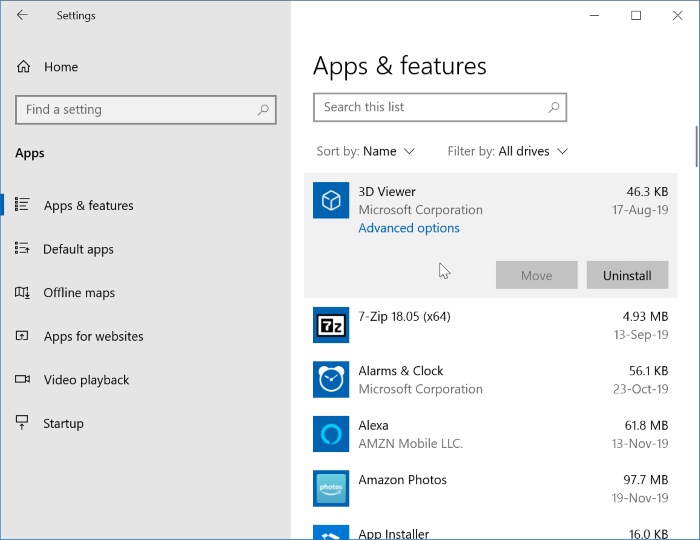Click the Uninstall button for 3D Viewer
The height and width of the screenshot is (540, 700).
click(627, 275)
